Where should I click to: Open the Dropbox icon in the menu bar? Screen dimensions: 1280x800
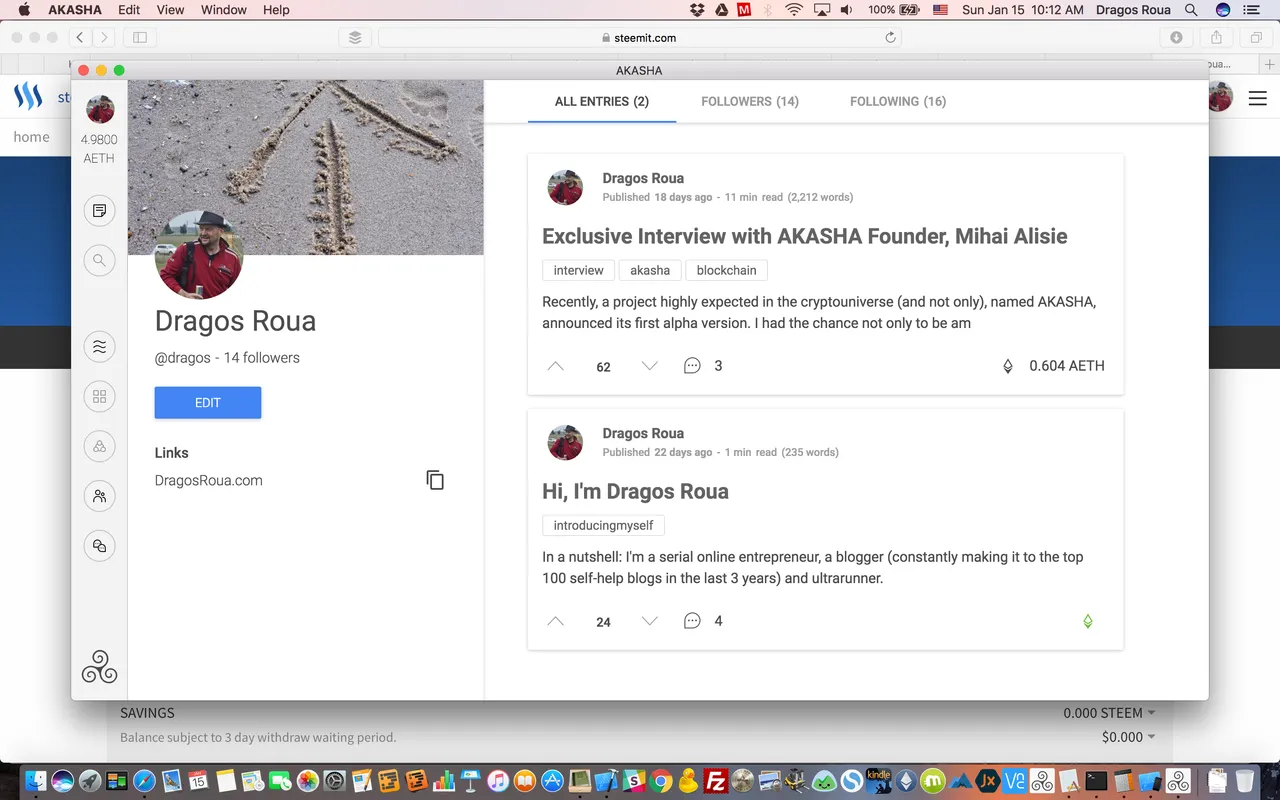coord(697,10)
